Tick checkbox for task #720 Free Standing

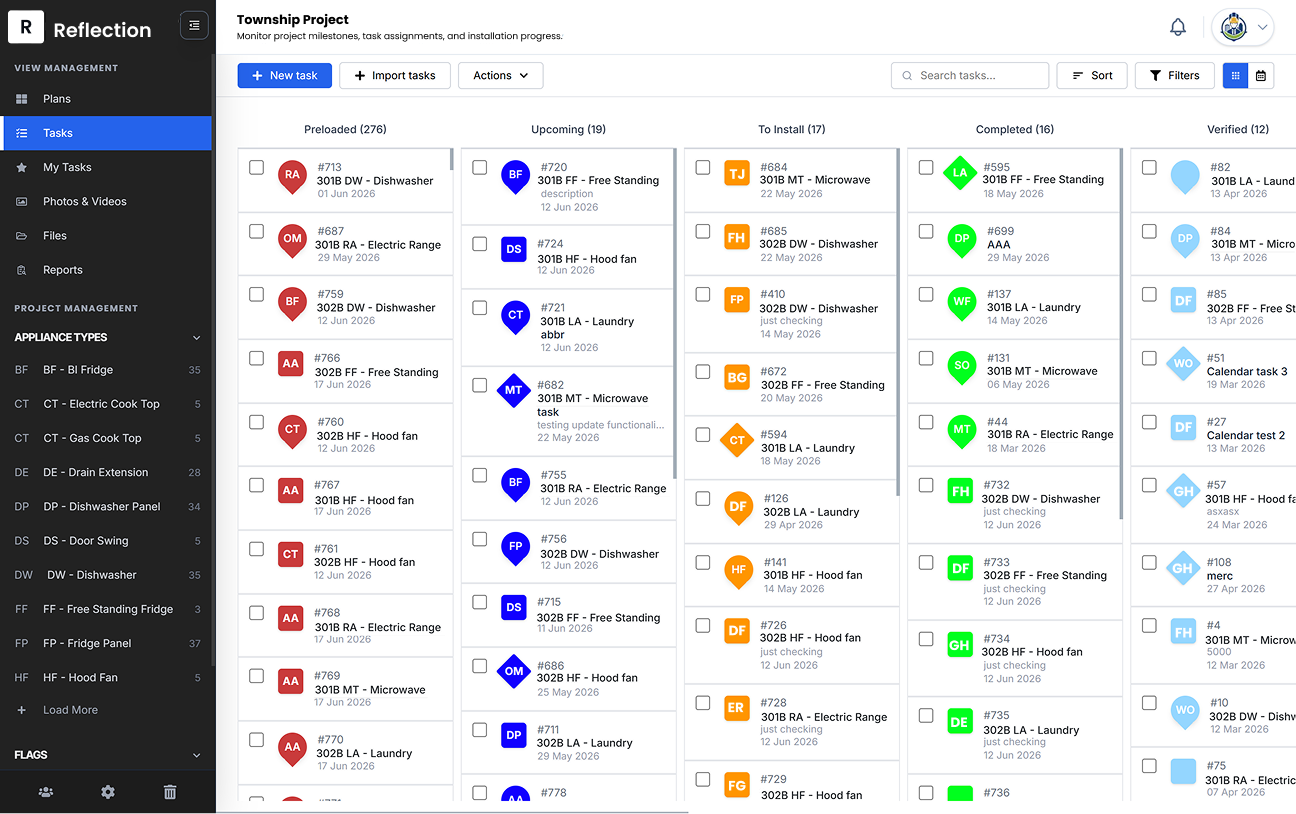coord(480,168)
